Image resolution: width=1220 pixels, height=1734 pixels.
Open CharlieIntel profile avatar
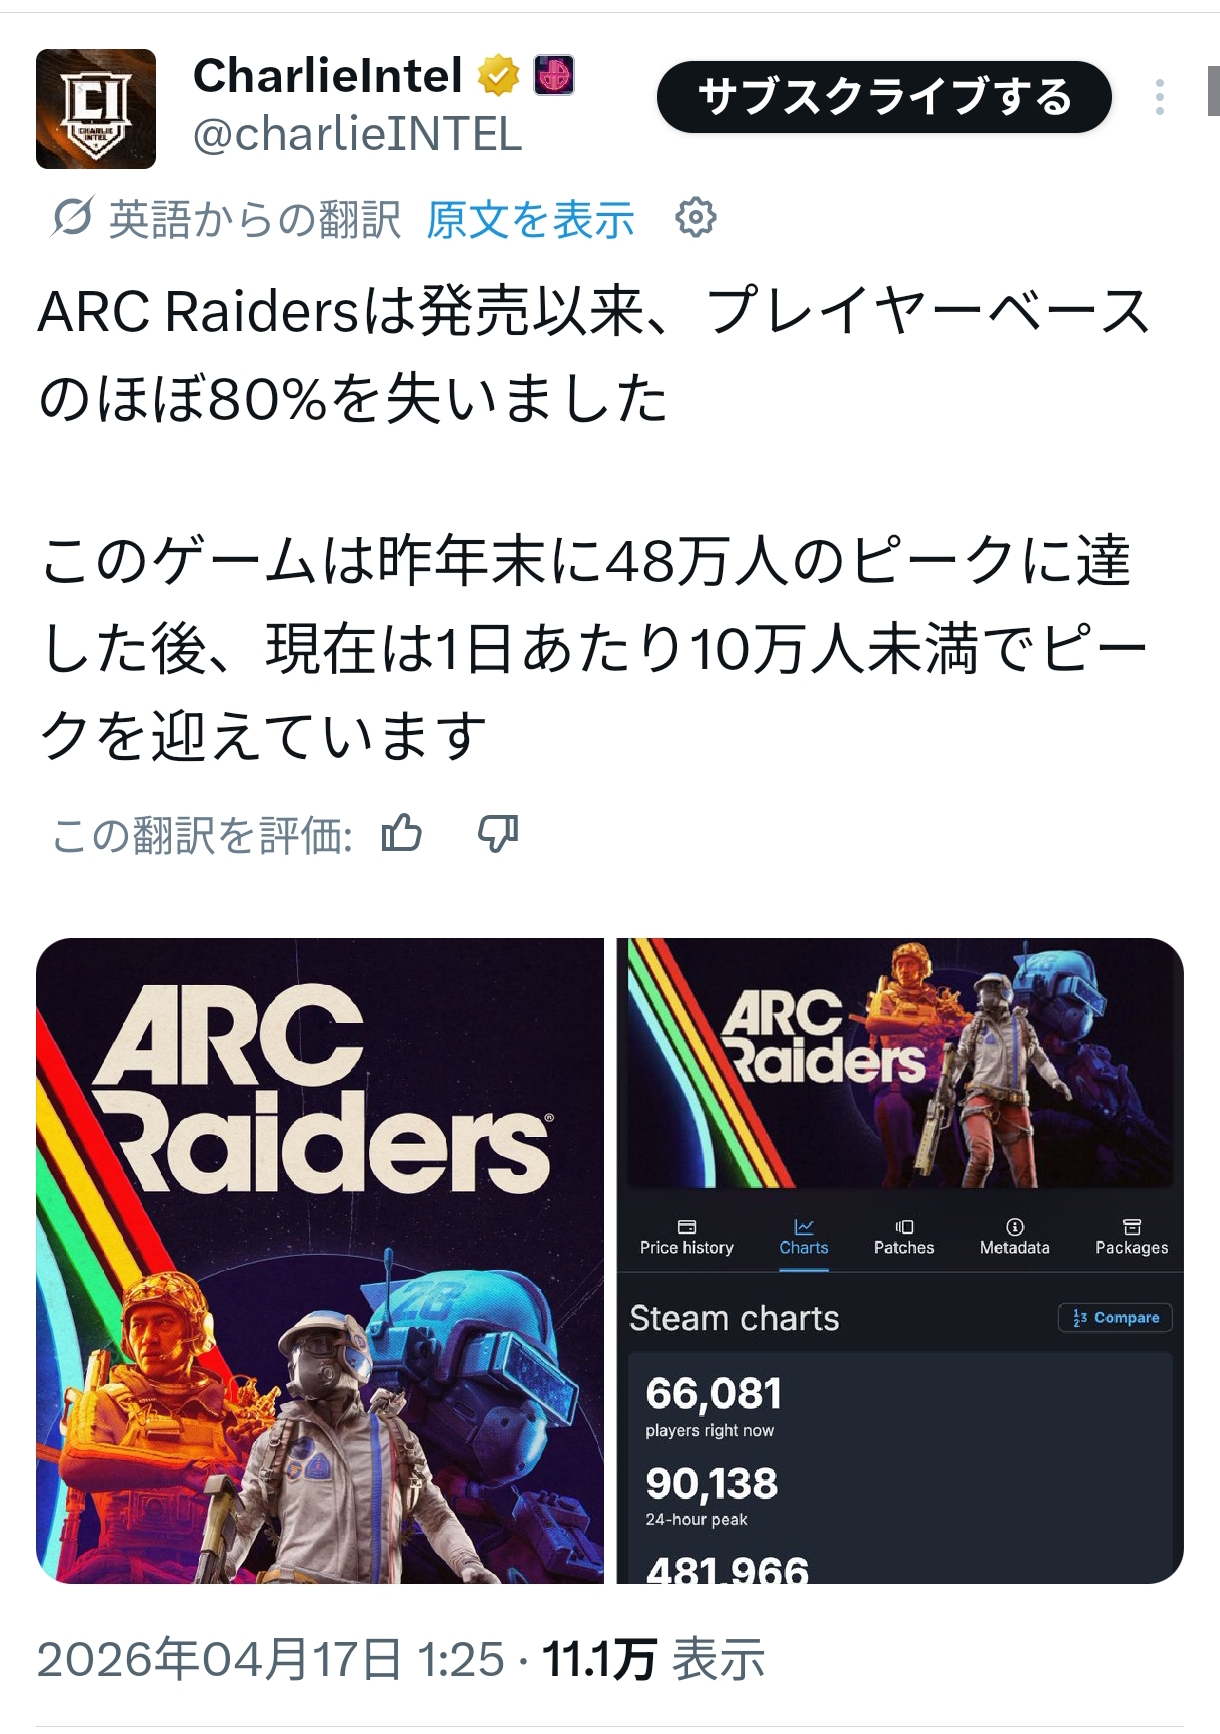pyautogui.click(x=96, y=108)
